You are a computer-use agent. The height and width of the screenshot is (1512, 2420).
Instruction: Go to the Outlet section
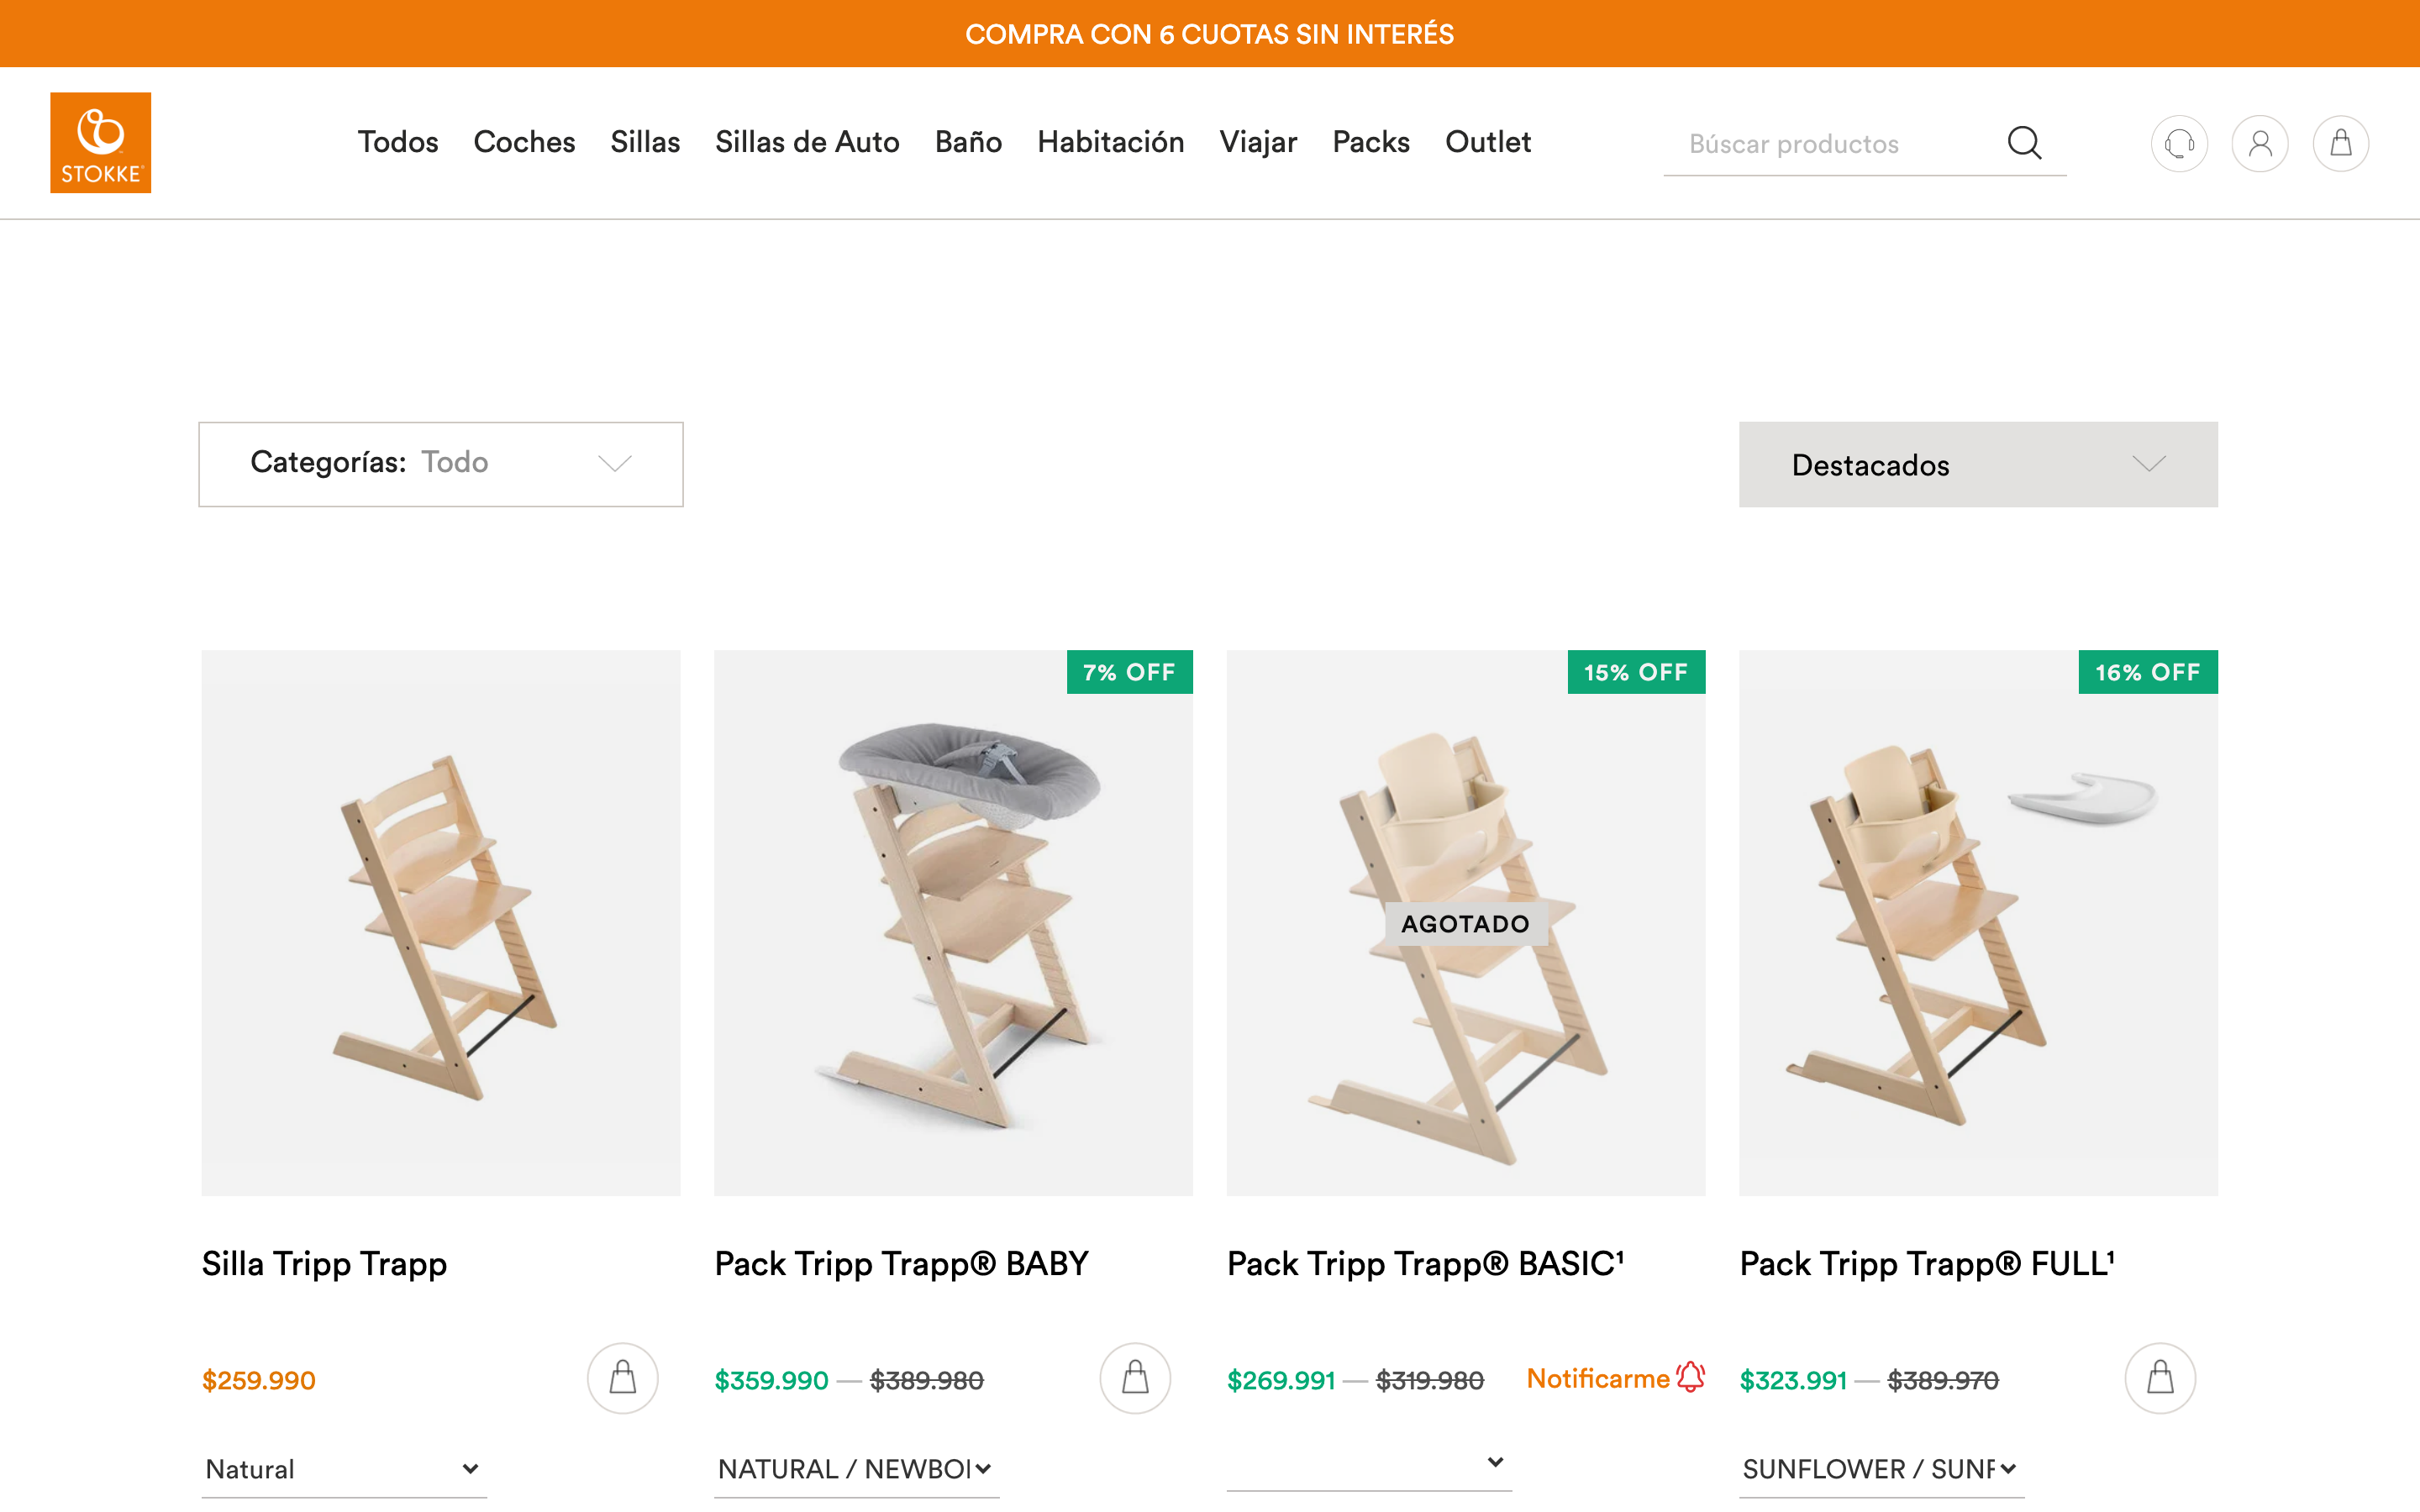(x=1487, y=142)
